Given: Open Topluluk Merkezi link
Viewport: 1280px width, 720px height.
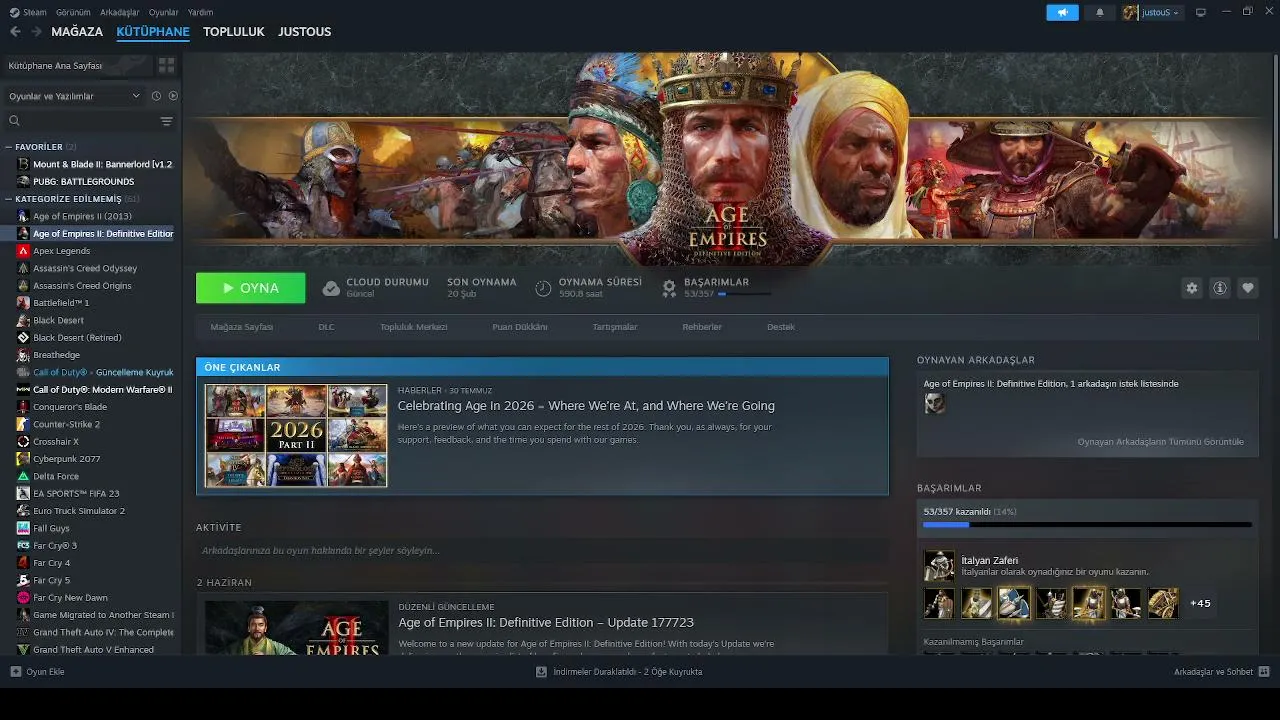Looking at the screenshot, I should [x=413, y=327].
